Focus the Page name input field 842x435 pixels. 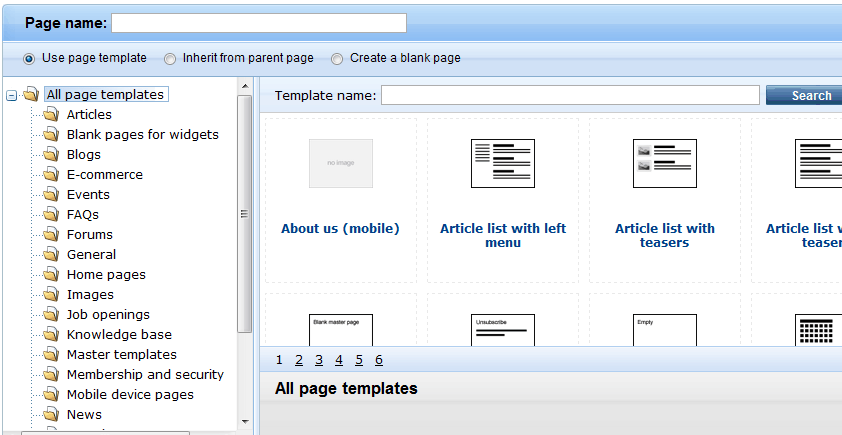pyautogui.click(x=259, y=23)
